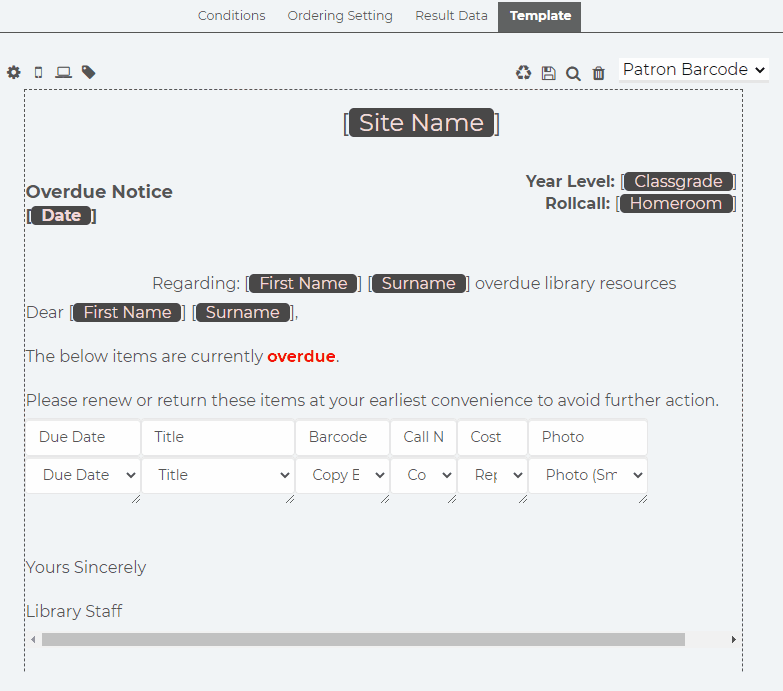
Task: Click the Date field tag
Action: pyautogui.click(x=61, y=216)
